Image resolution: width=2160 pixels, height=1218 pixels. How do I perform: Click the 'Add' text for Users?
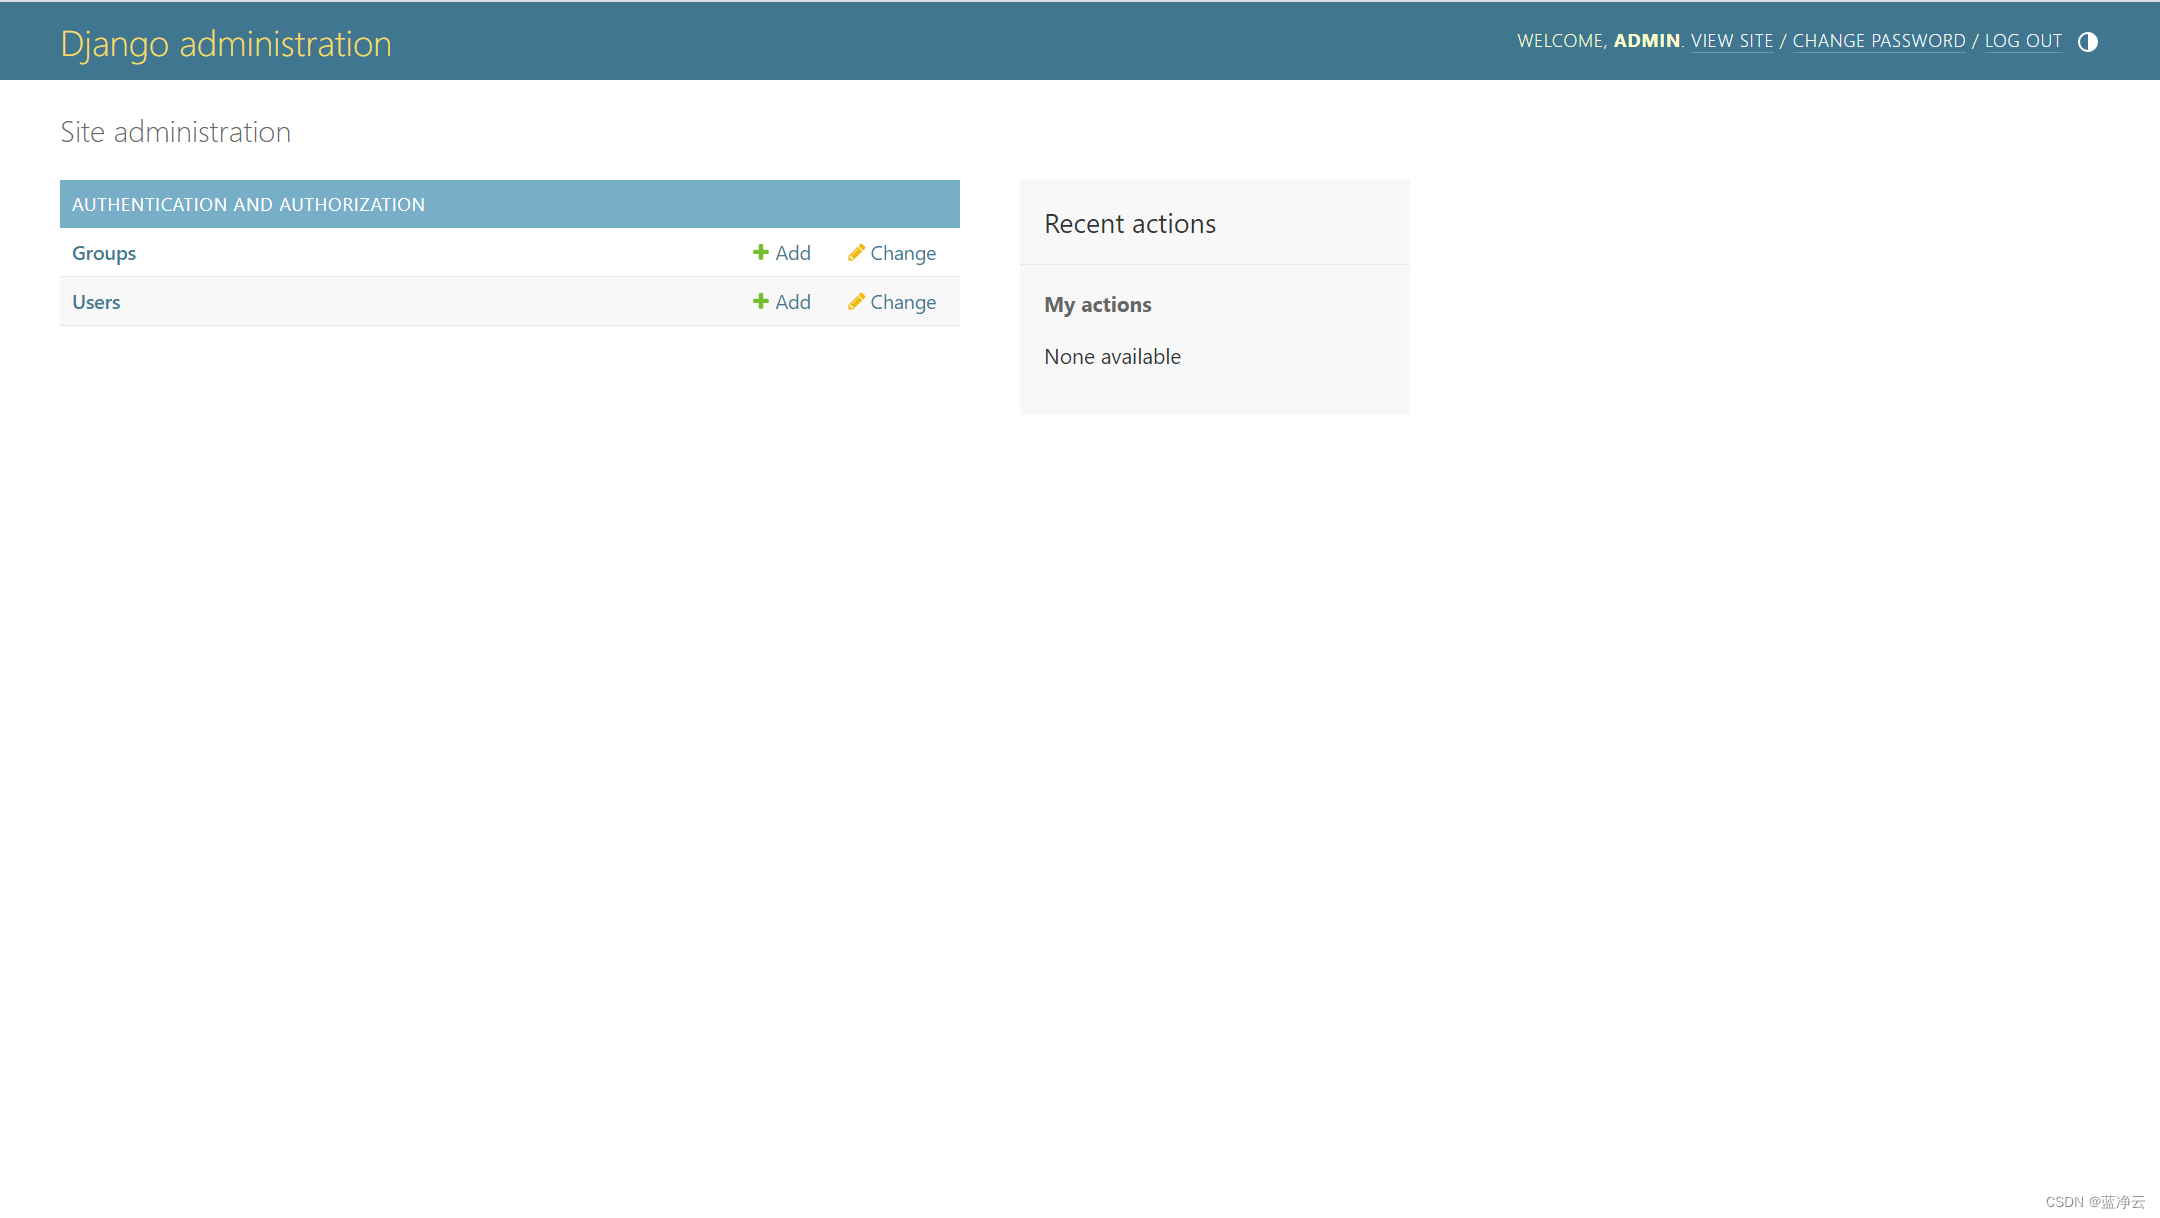793,302
